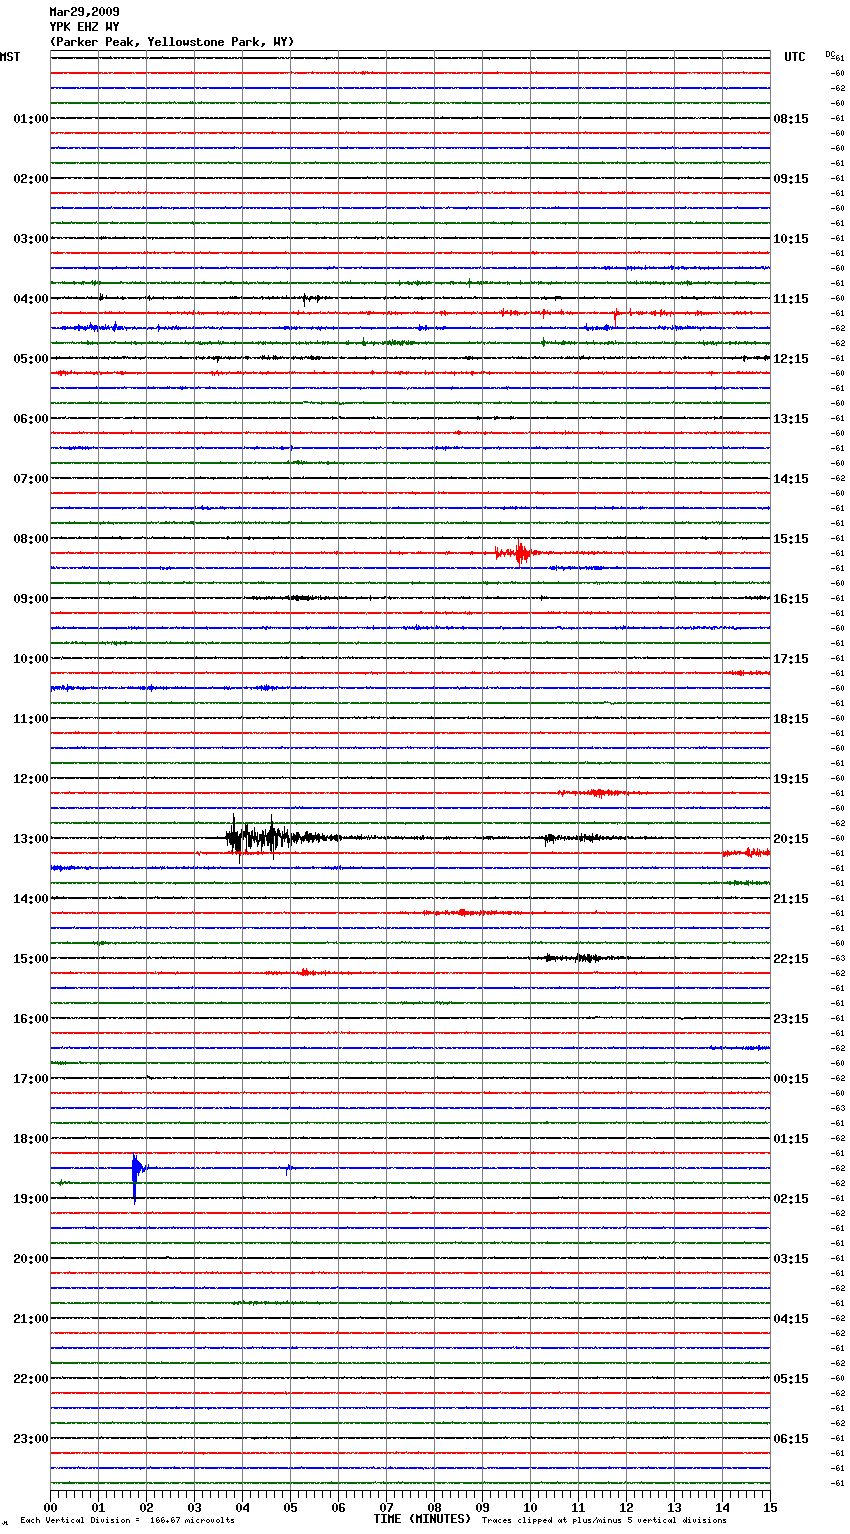Click the Each Vertical Division microvolts note

[128, 1521]
